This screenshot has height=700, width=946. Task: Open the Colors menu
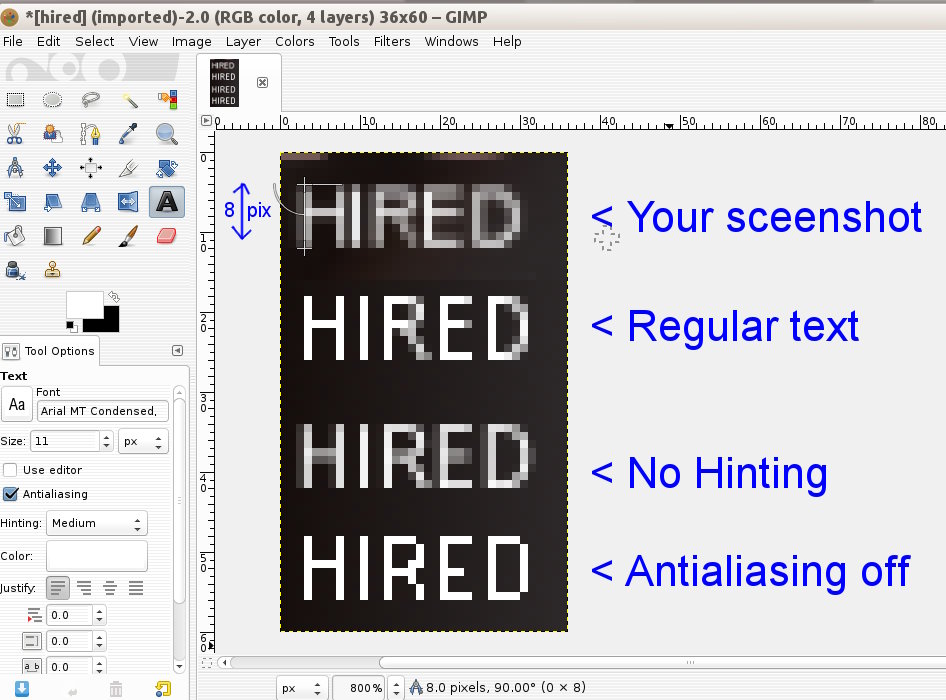[294, 42]
